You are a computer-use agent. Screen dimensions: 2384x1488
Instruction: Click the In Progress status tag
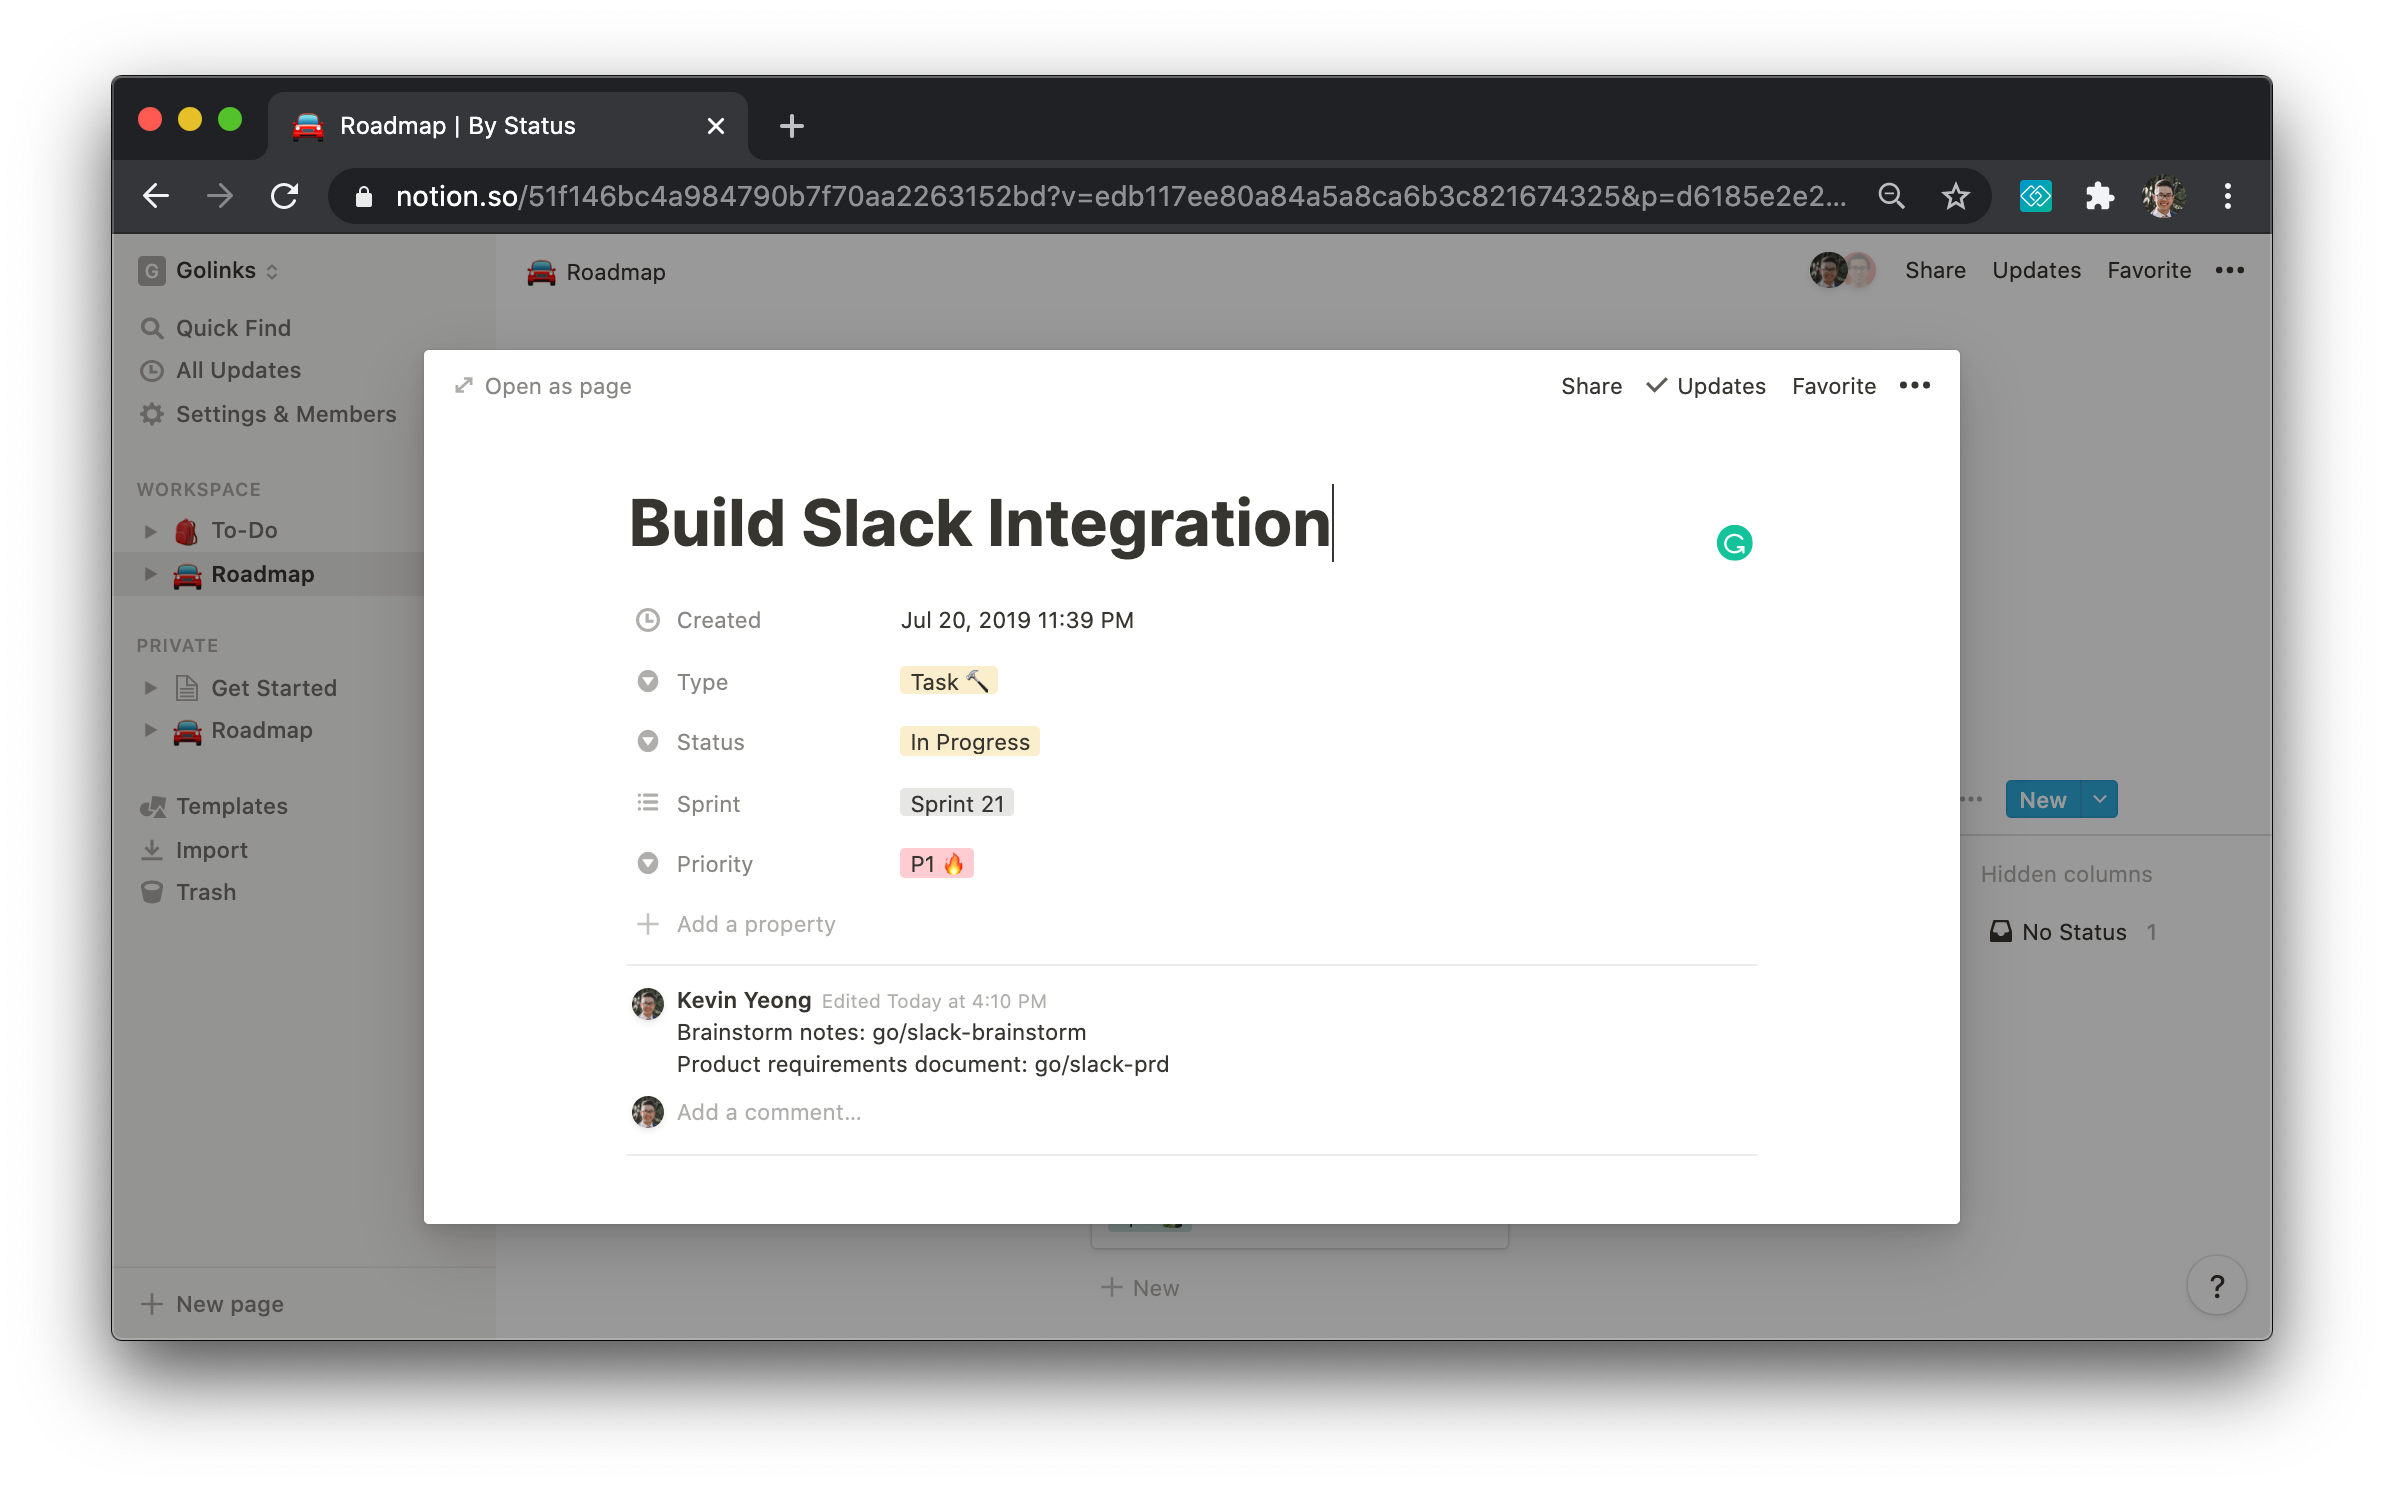(x=969, y=742)
